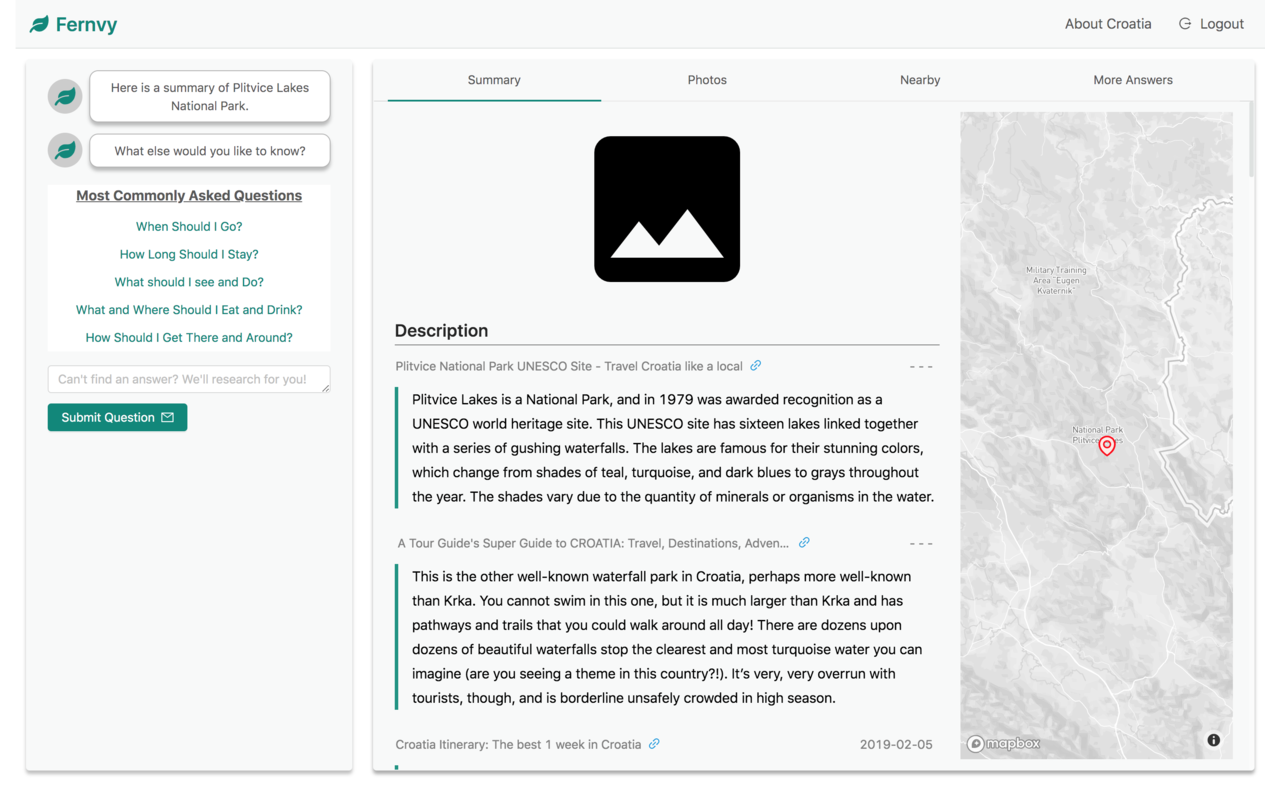
Task: Open the 'When Should I Go?' question
Action: 188,226
